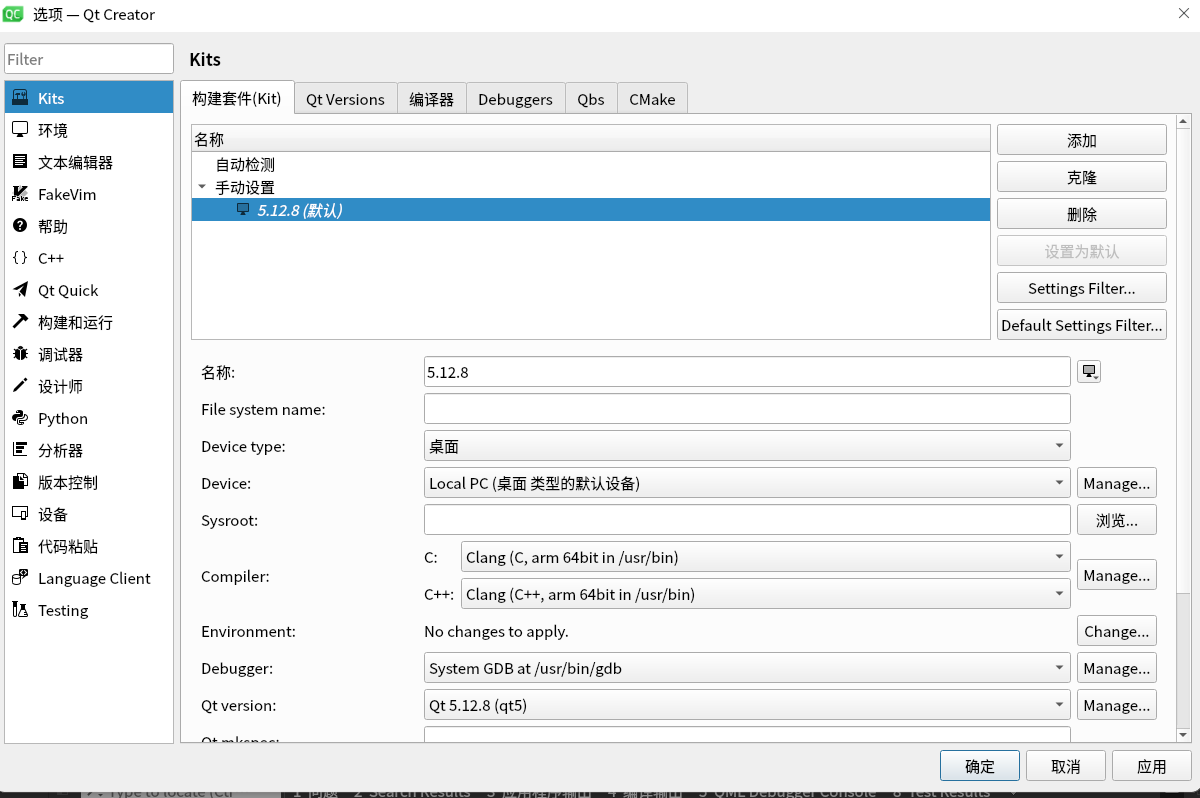
Task: Open the Qt version dropdown
Action: click(x=747, y=705)
